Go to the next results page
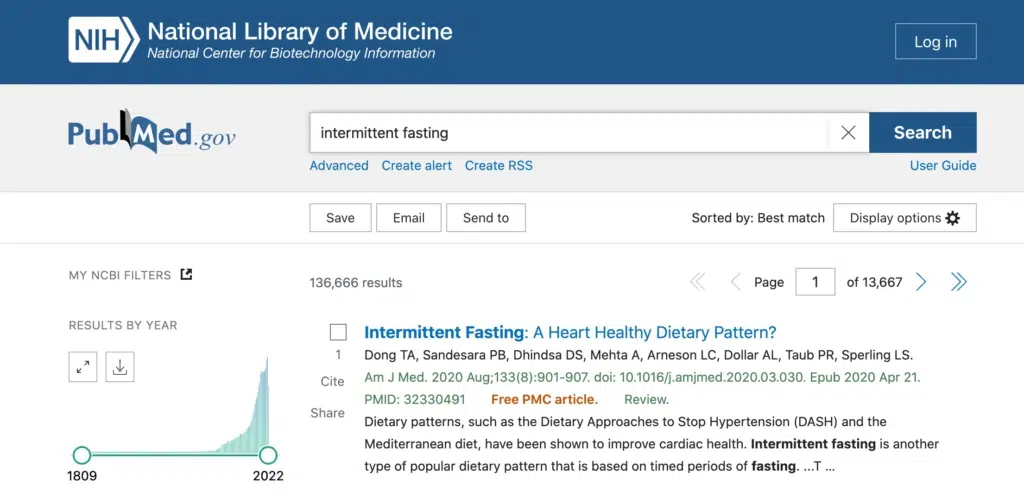The image size is (1024, 504). (921, 282)
